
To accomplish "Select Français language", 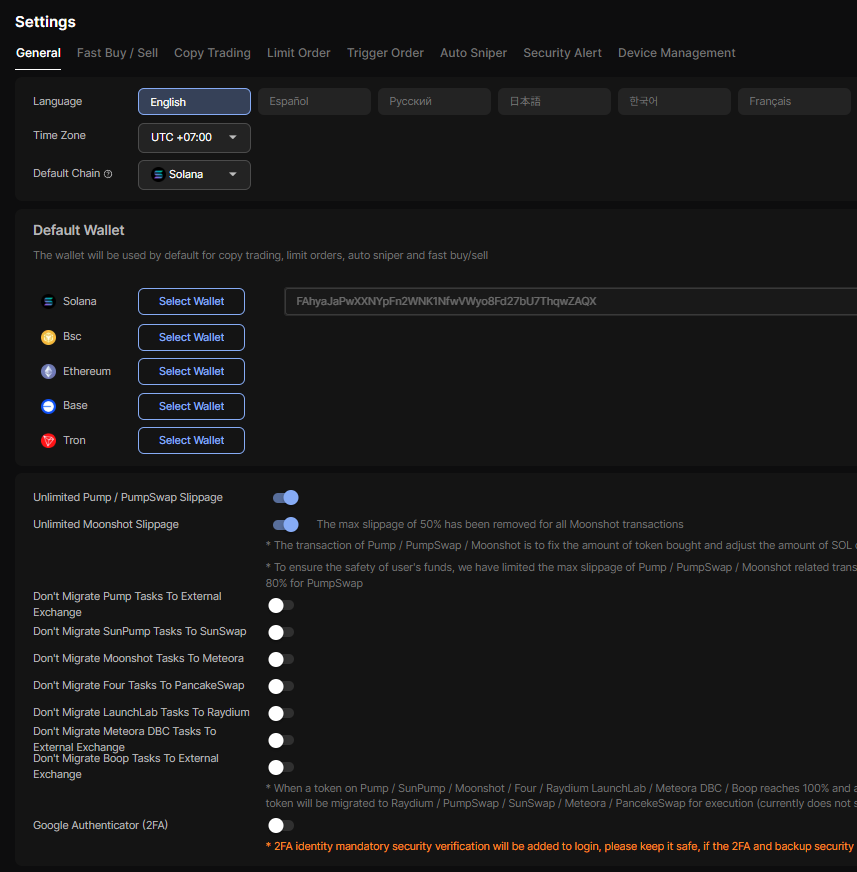I will pyautogui.click(x=794, y=102).
